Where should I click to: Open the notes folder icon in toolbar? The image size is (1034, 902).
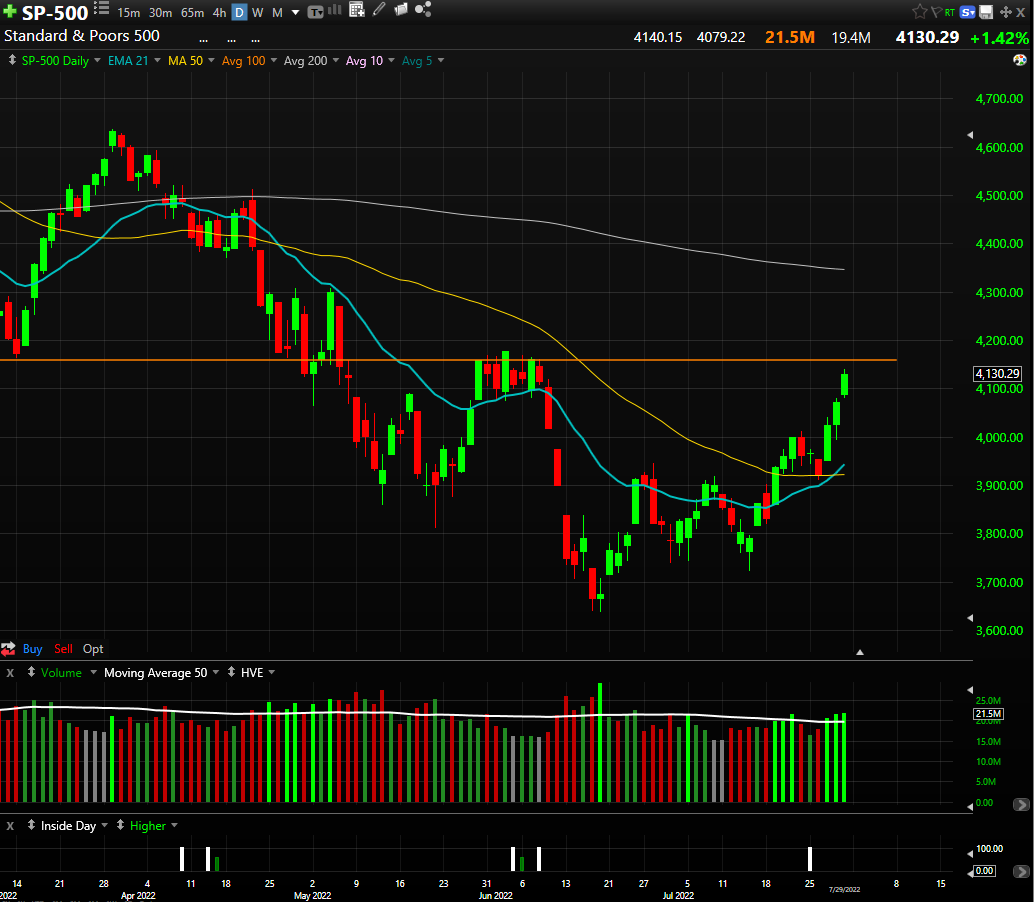pos(400,9)
